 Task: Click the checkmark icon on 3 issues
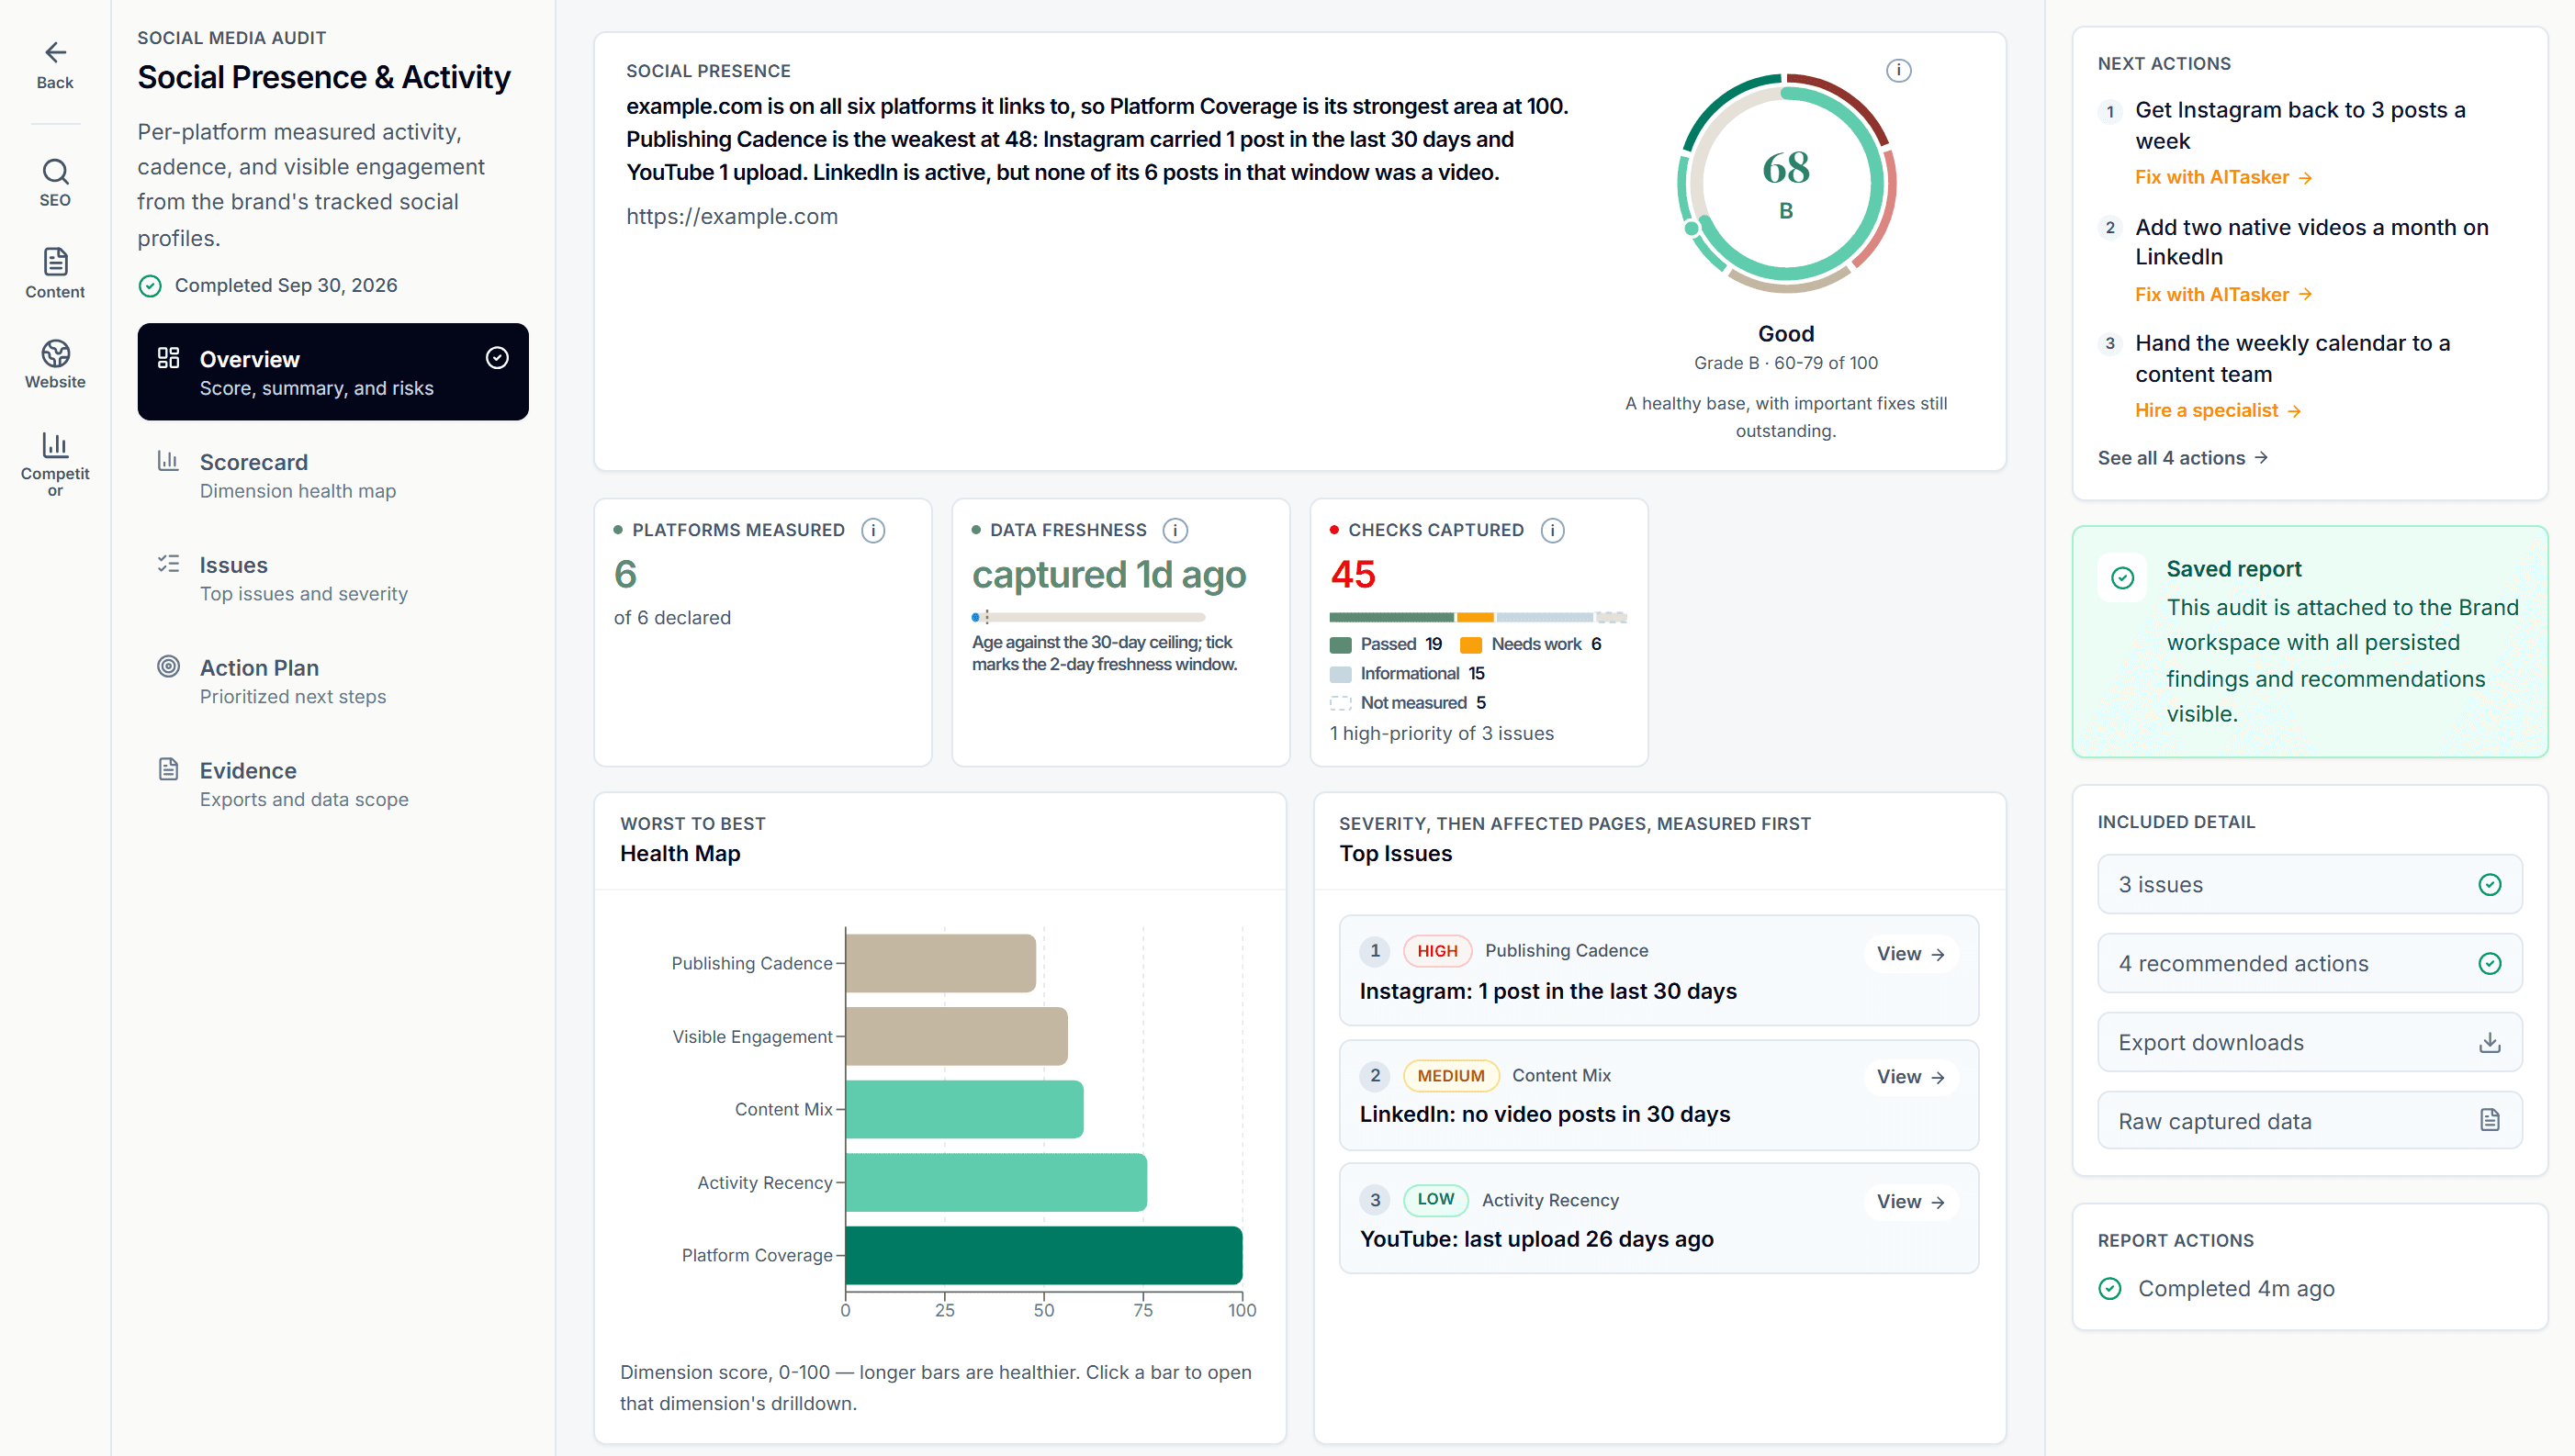[x=2489, y=884]
